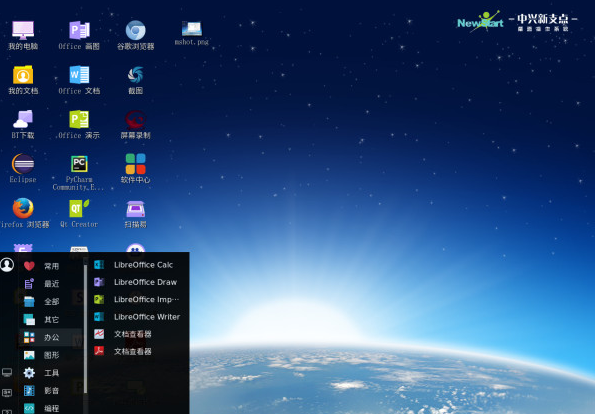Open Qt Creator desktop icon
The width and height of the screenshot is (611, 414).
(79, 213)
